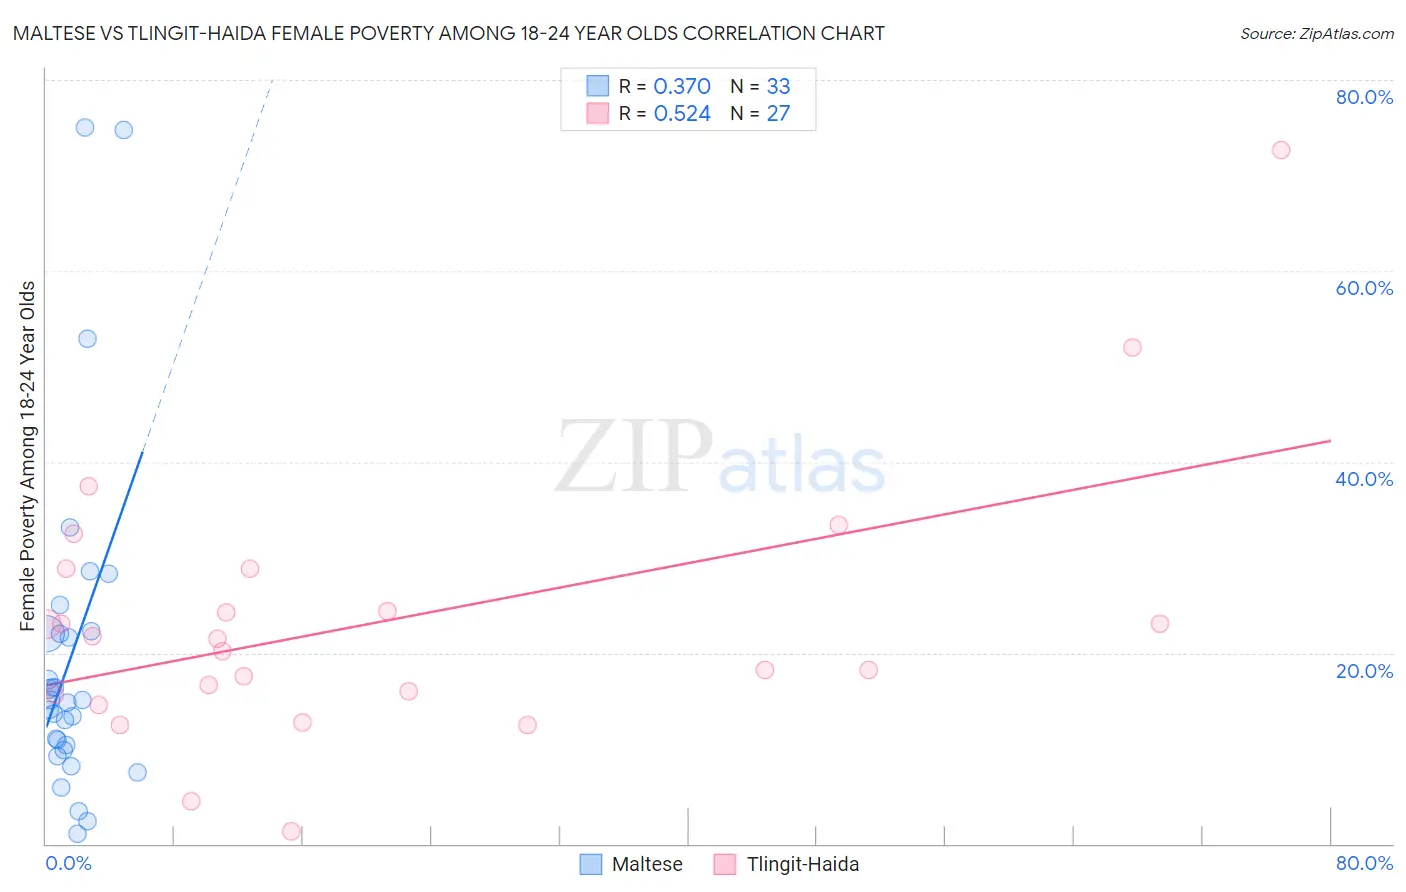The width and height of the screenshot is (1406, 892).
Task: Click the 60.0% y-axis label
Action: pyautogui.click(x=1364, y=288)
